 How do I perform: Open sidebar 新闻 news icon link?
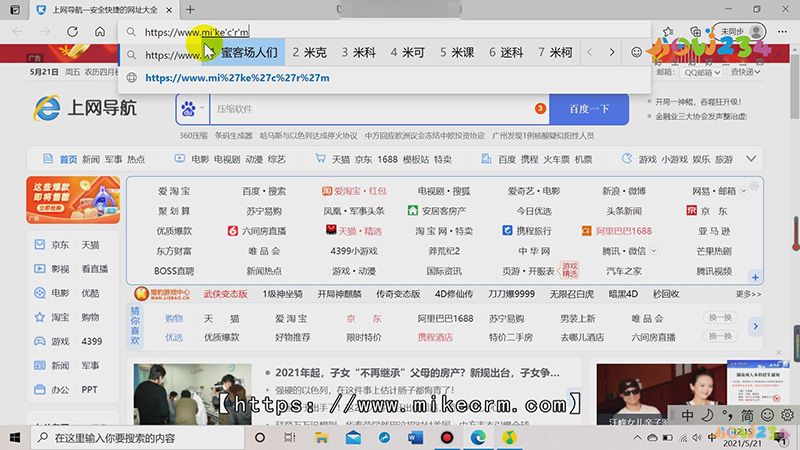[40, 365]
